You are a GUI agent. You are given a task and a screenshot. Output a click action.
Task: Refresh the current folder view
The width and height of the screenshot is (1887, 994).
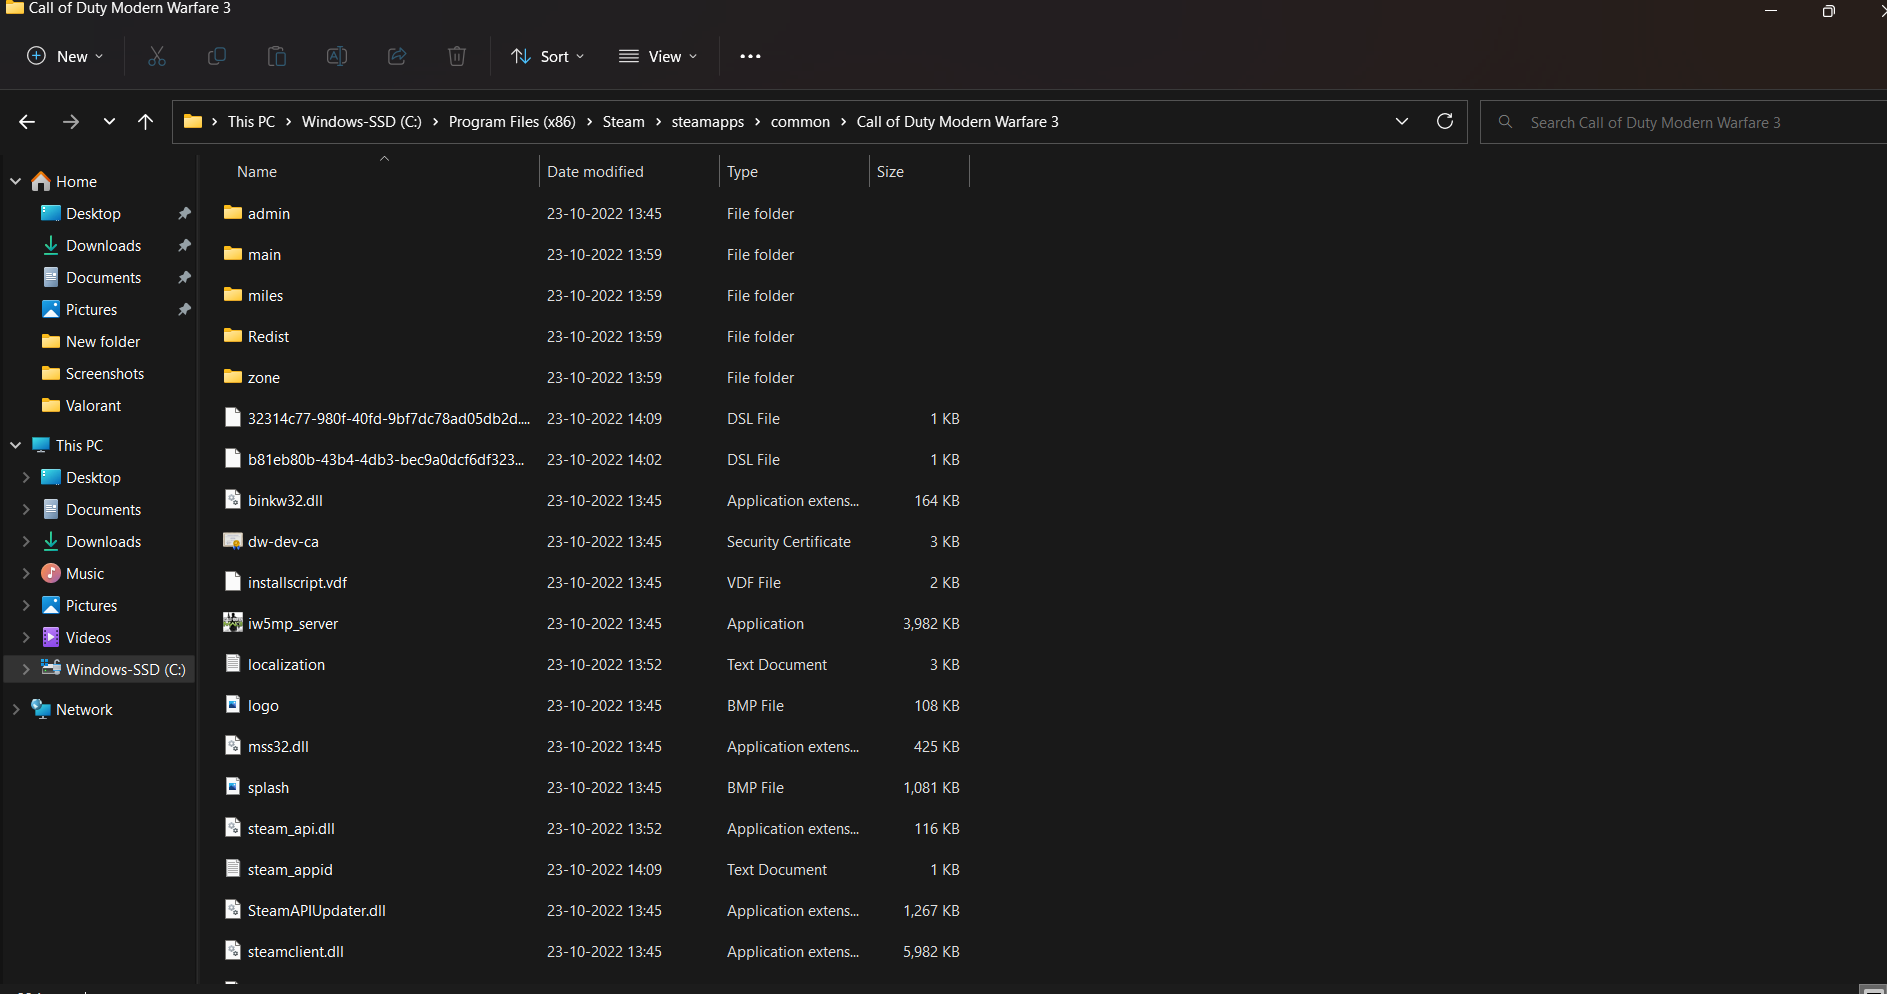[x=1445, y=121]
